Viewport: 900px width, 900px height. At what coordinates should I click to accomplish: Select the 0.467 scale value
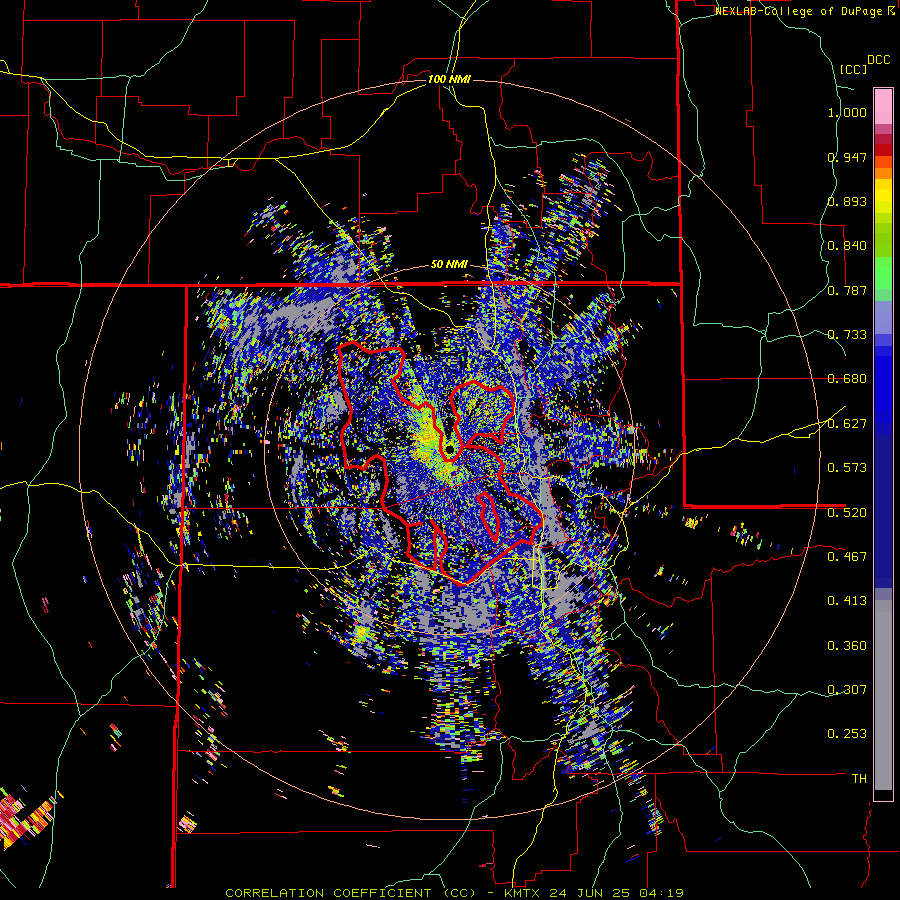pos(847,557)
